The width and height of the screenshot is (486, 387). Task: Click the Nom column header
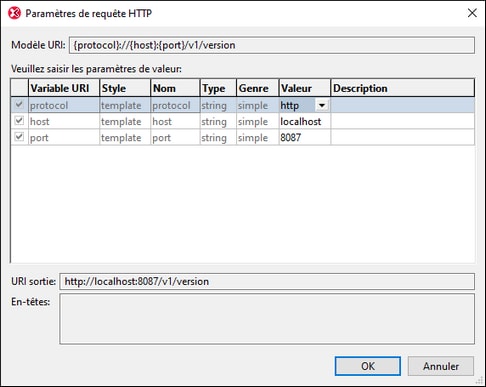coord(175,88)
